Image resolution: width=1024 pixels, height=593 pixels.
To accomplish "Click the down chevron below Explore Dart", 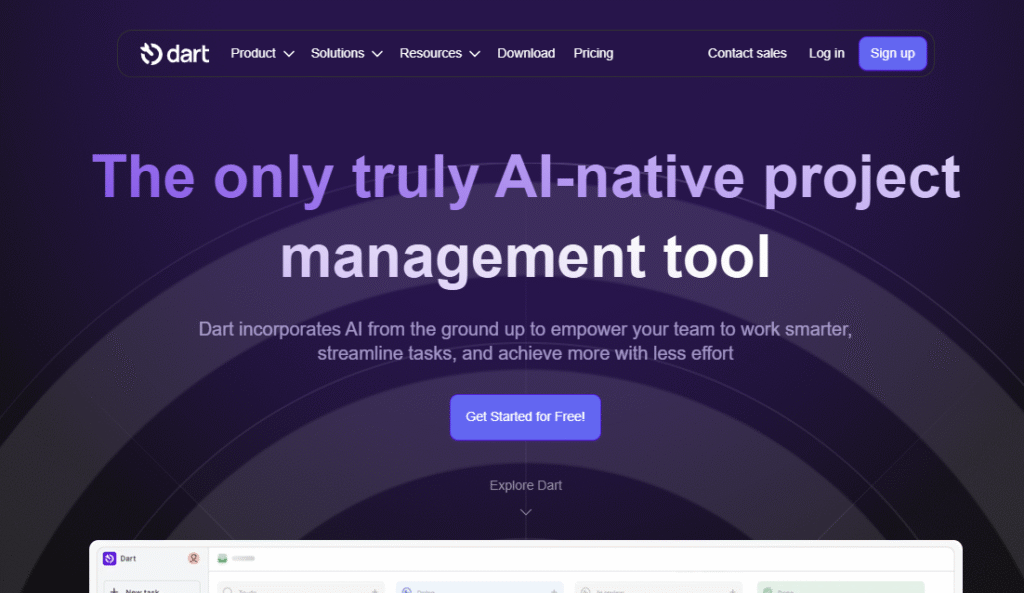I will click(x=526, y=512).
